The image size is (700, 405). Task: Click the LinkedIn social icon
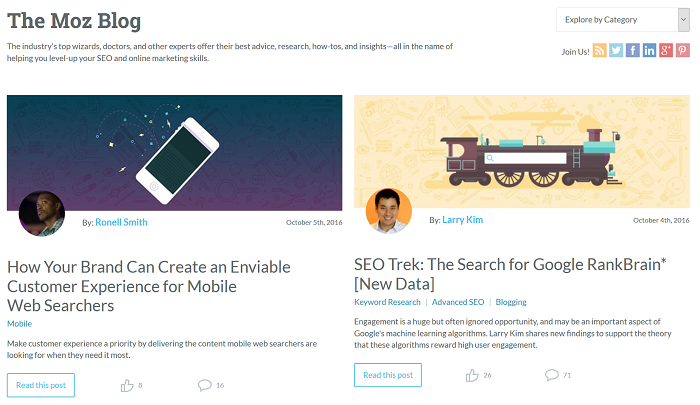click(x=649, y=51)
